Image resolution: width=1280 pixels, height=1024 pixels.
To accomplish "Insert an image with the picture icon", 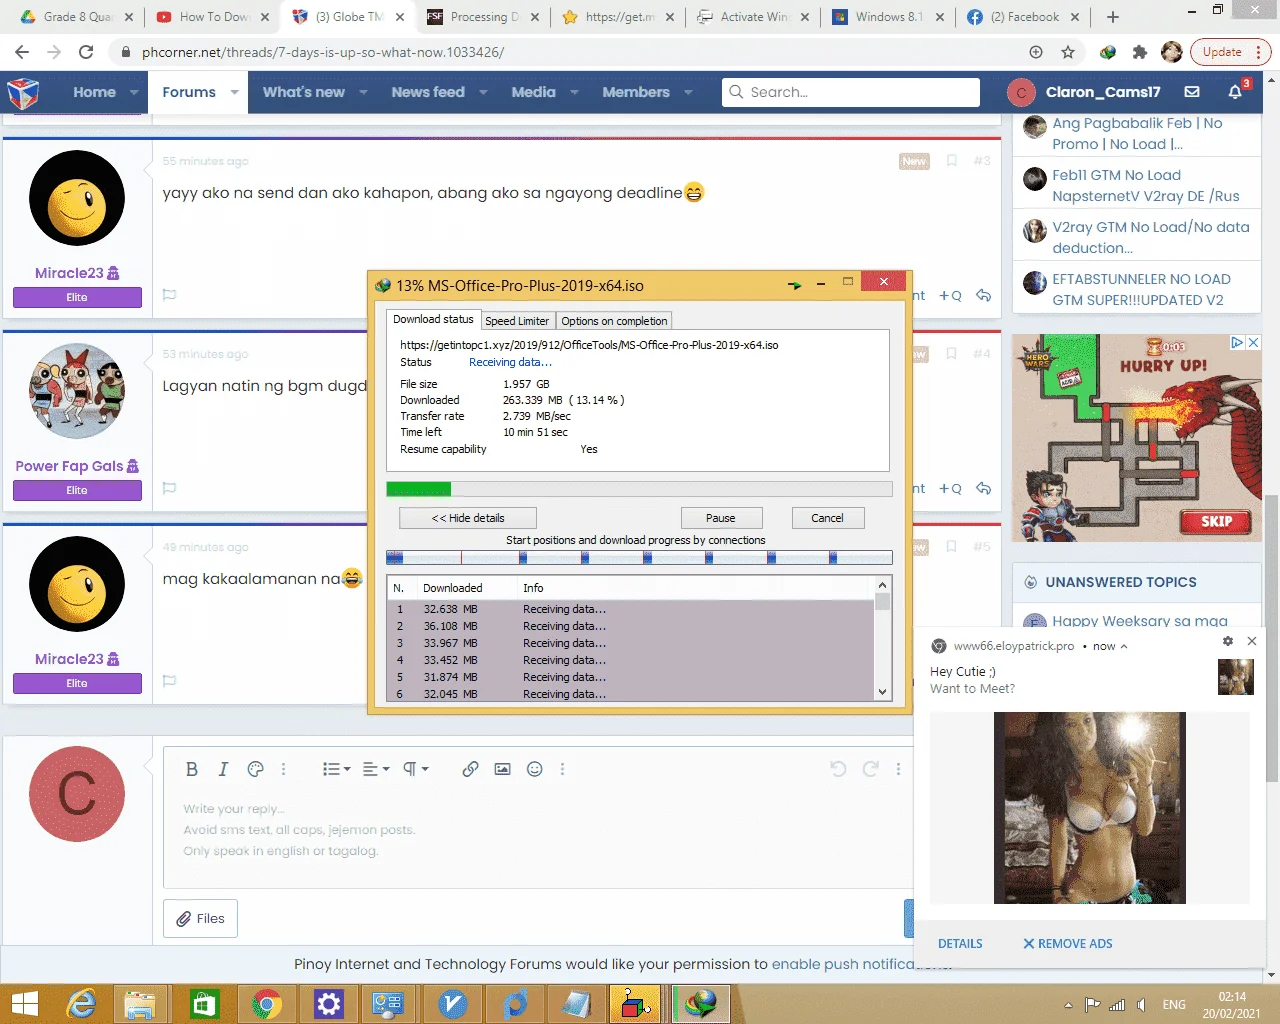I will pos(503,769).
